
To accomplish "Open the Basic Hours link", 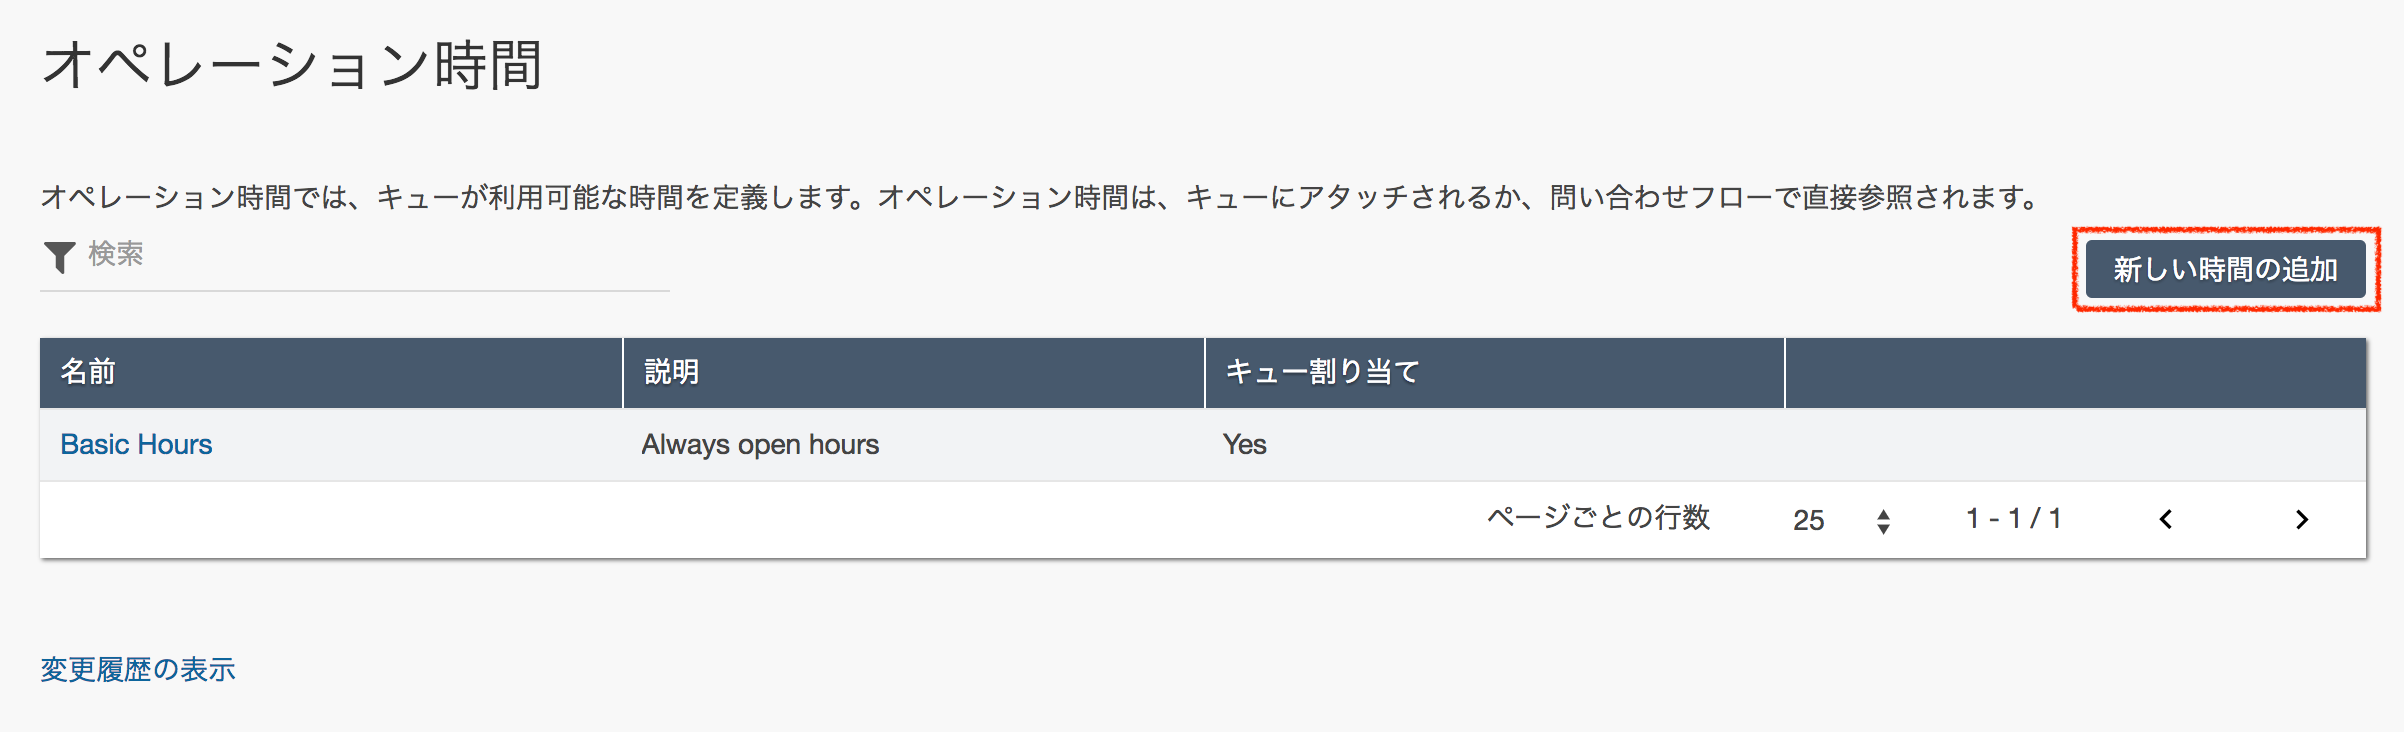I will [136, 444].
